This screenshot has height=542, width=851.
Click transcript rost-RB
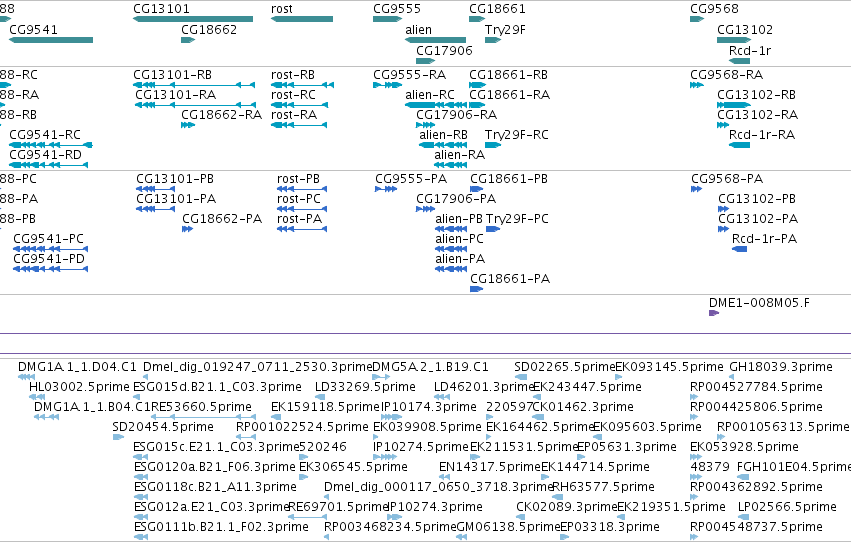[302, 85]
